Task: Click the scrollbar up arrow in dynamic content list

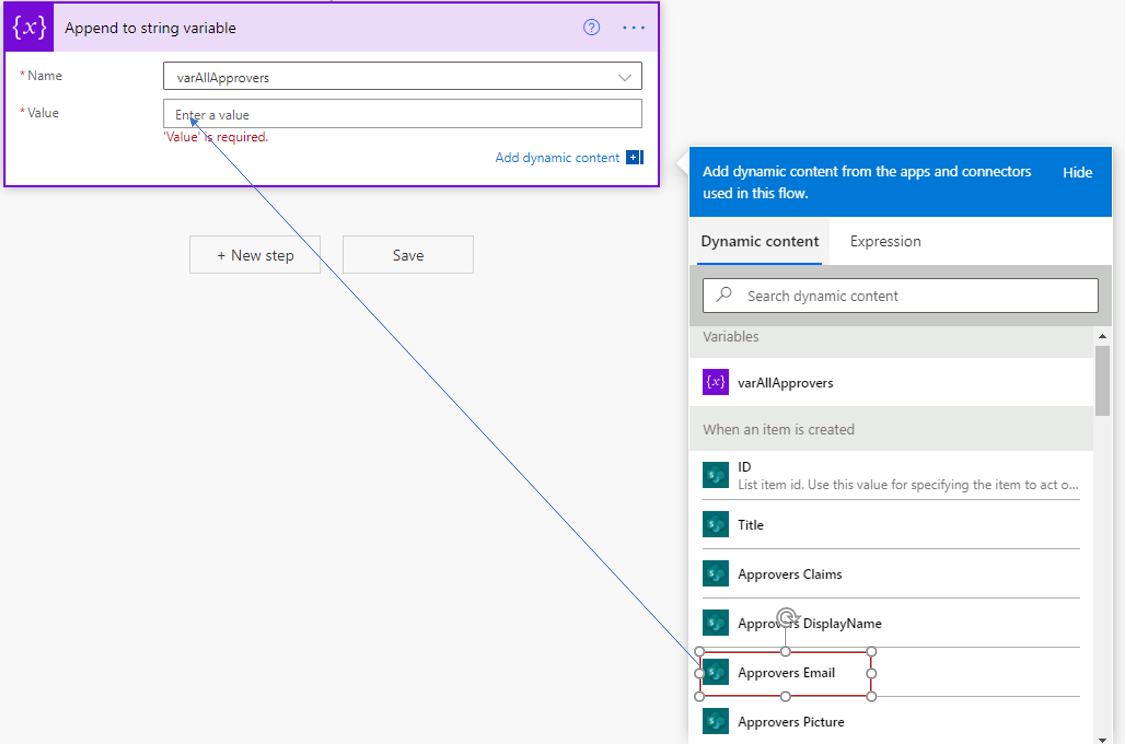Action: tap(1103, 336)
